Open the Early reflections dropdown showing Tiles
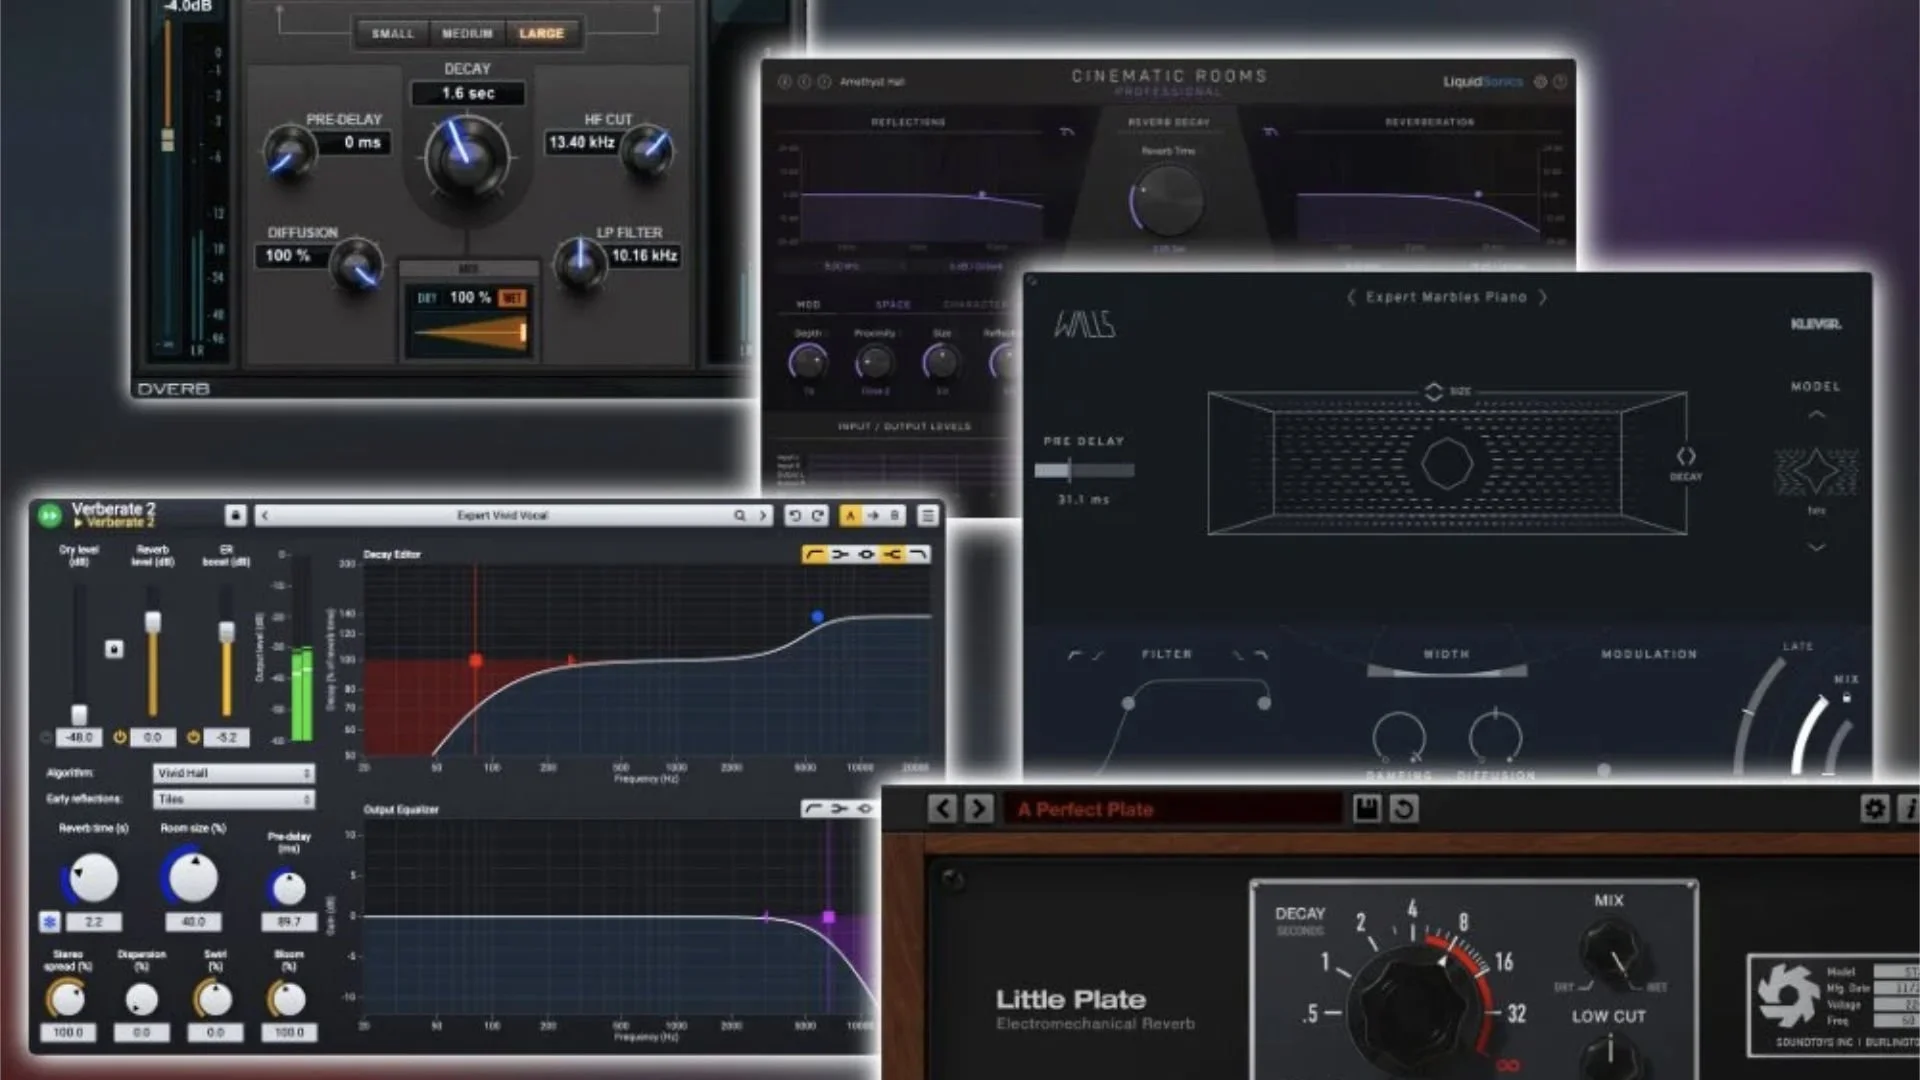Viewport: 1920px width, 1080px height. 233,799
